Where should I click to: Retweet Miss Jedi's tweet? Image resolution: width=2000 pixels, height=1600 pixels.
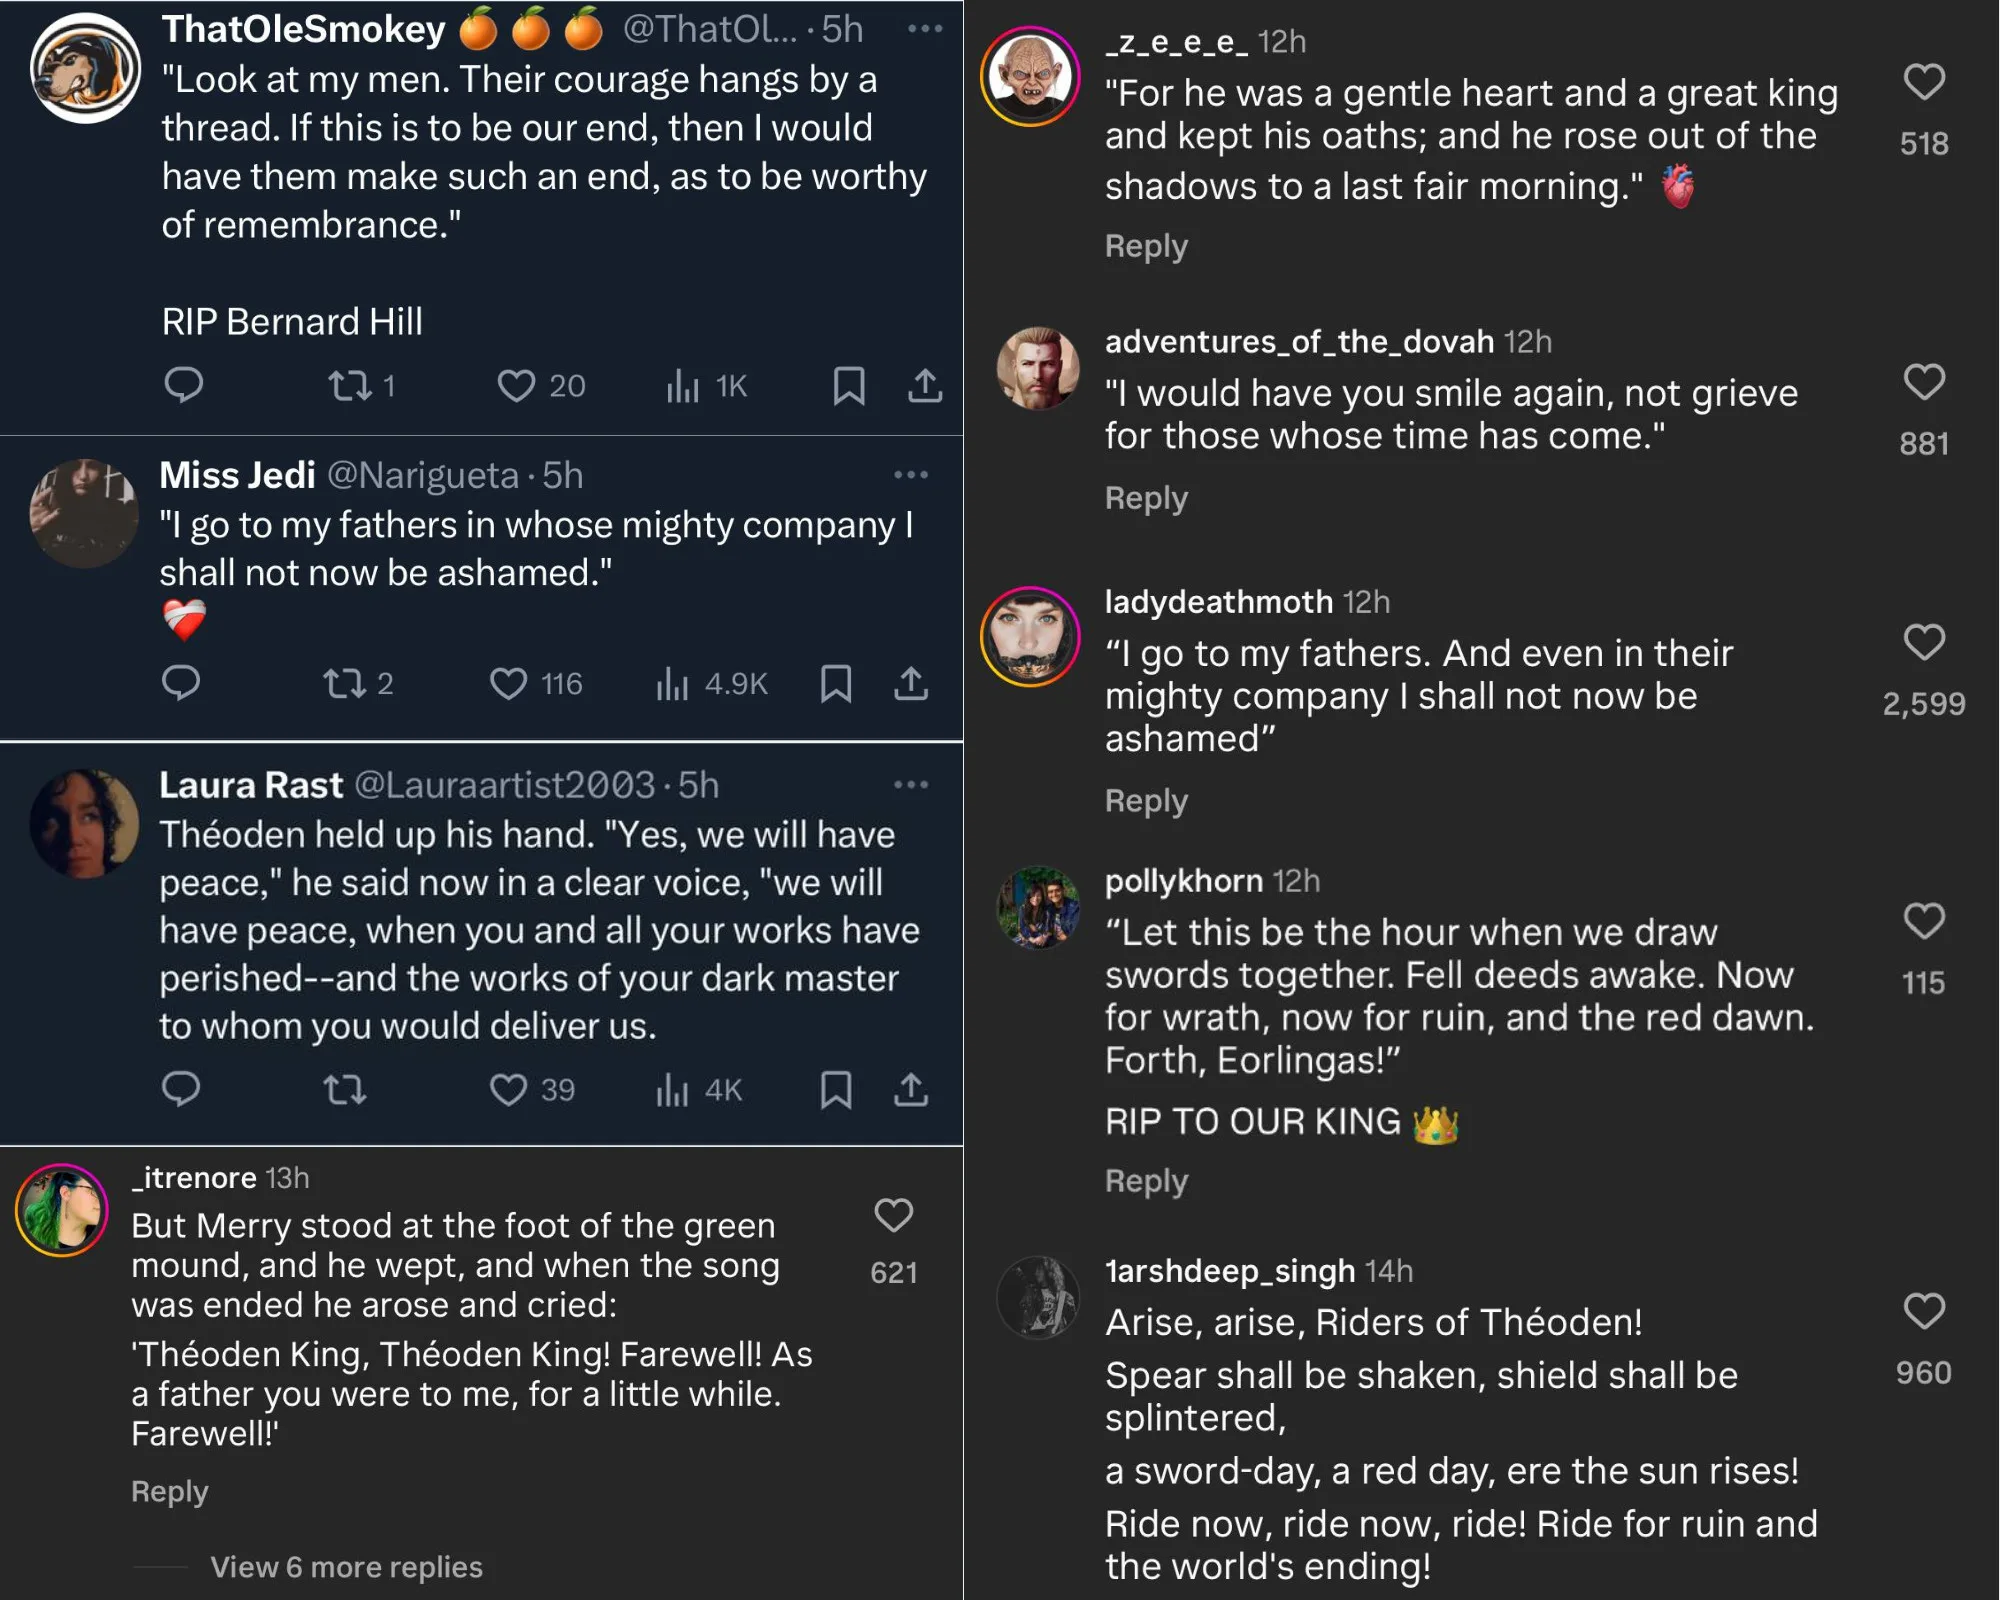[345, 684]
